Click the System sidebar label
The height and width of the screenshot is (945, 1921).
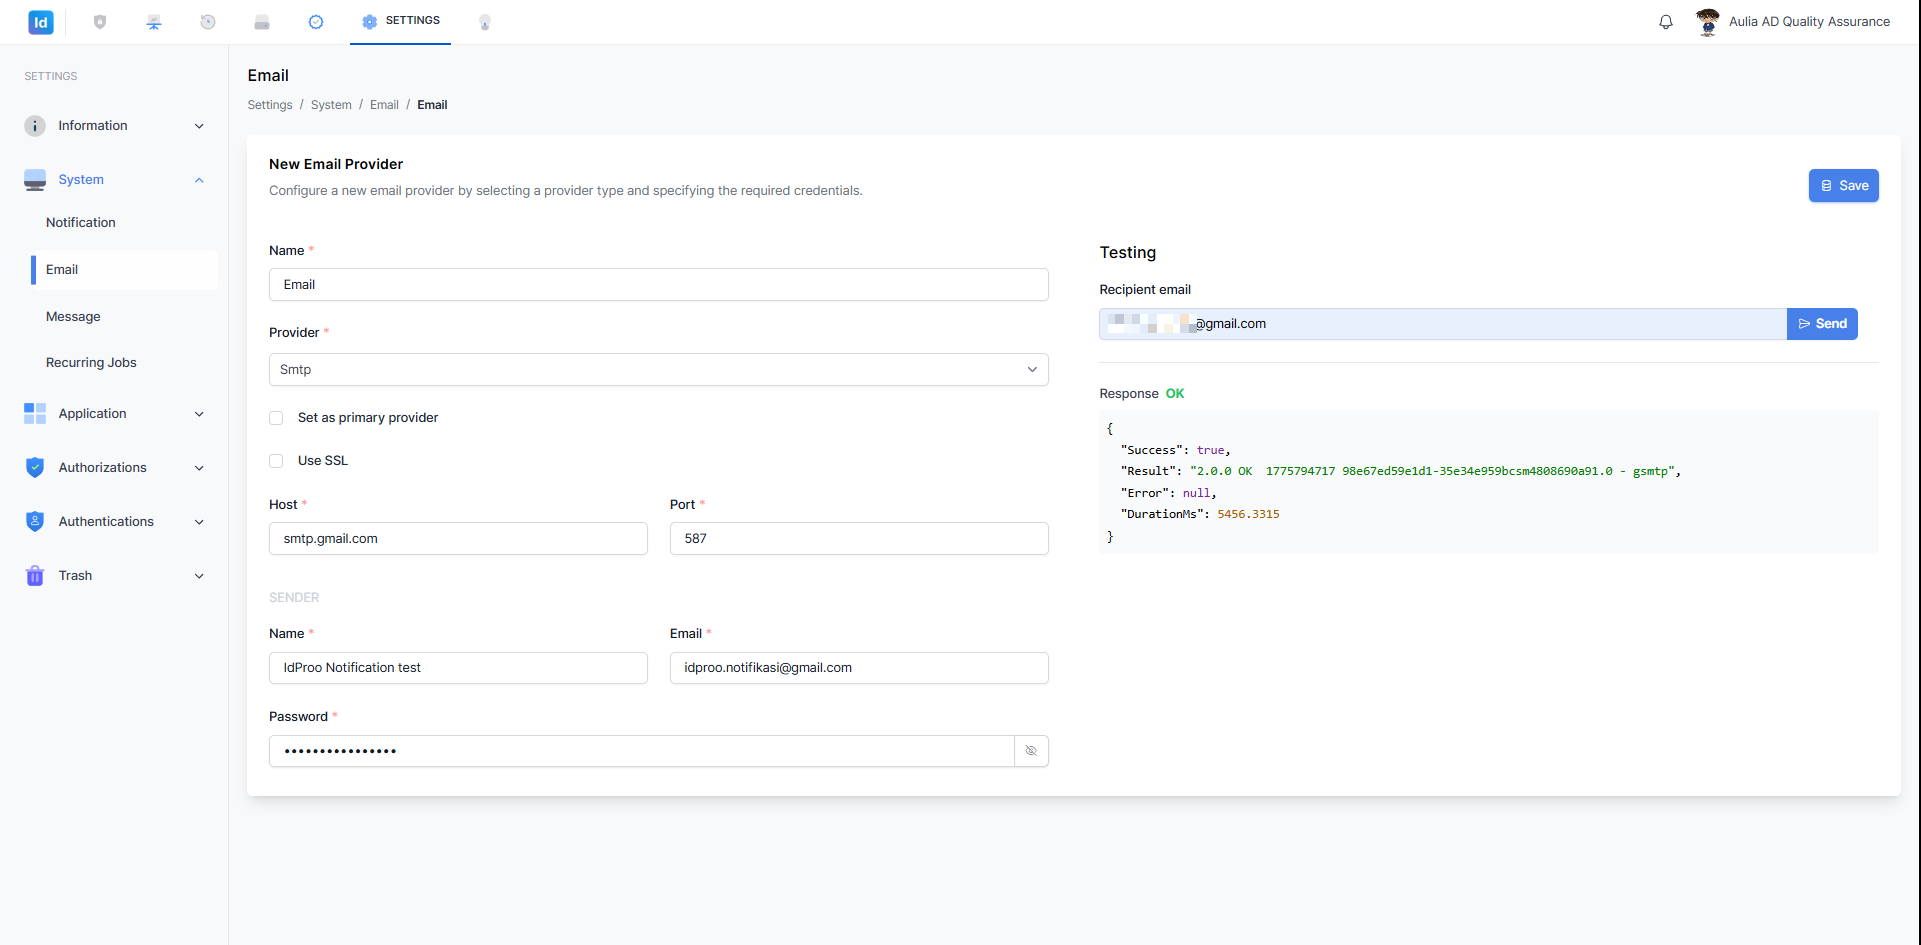(81, 180)
